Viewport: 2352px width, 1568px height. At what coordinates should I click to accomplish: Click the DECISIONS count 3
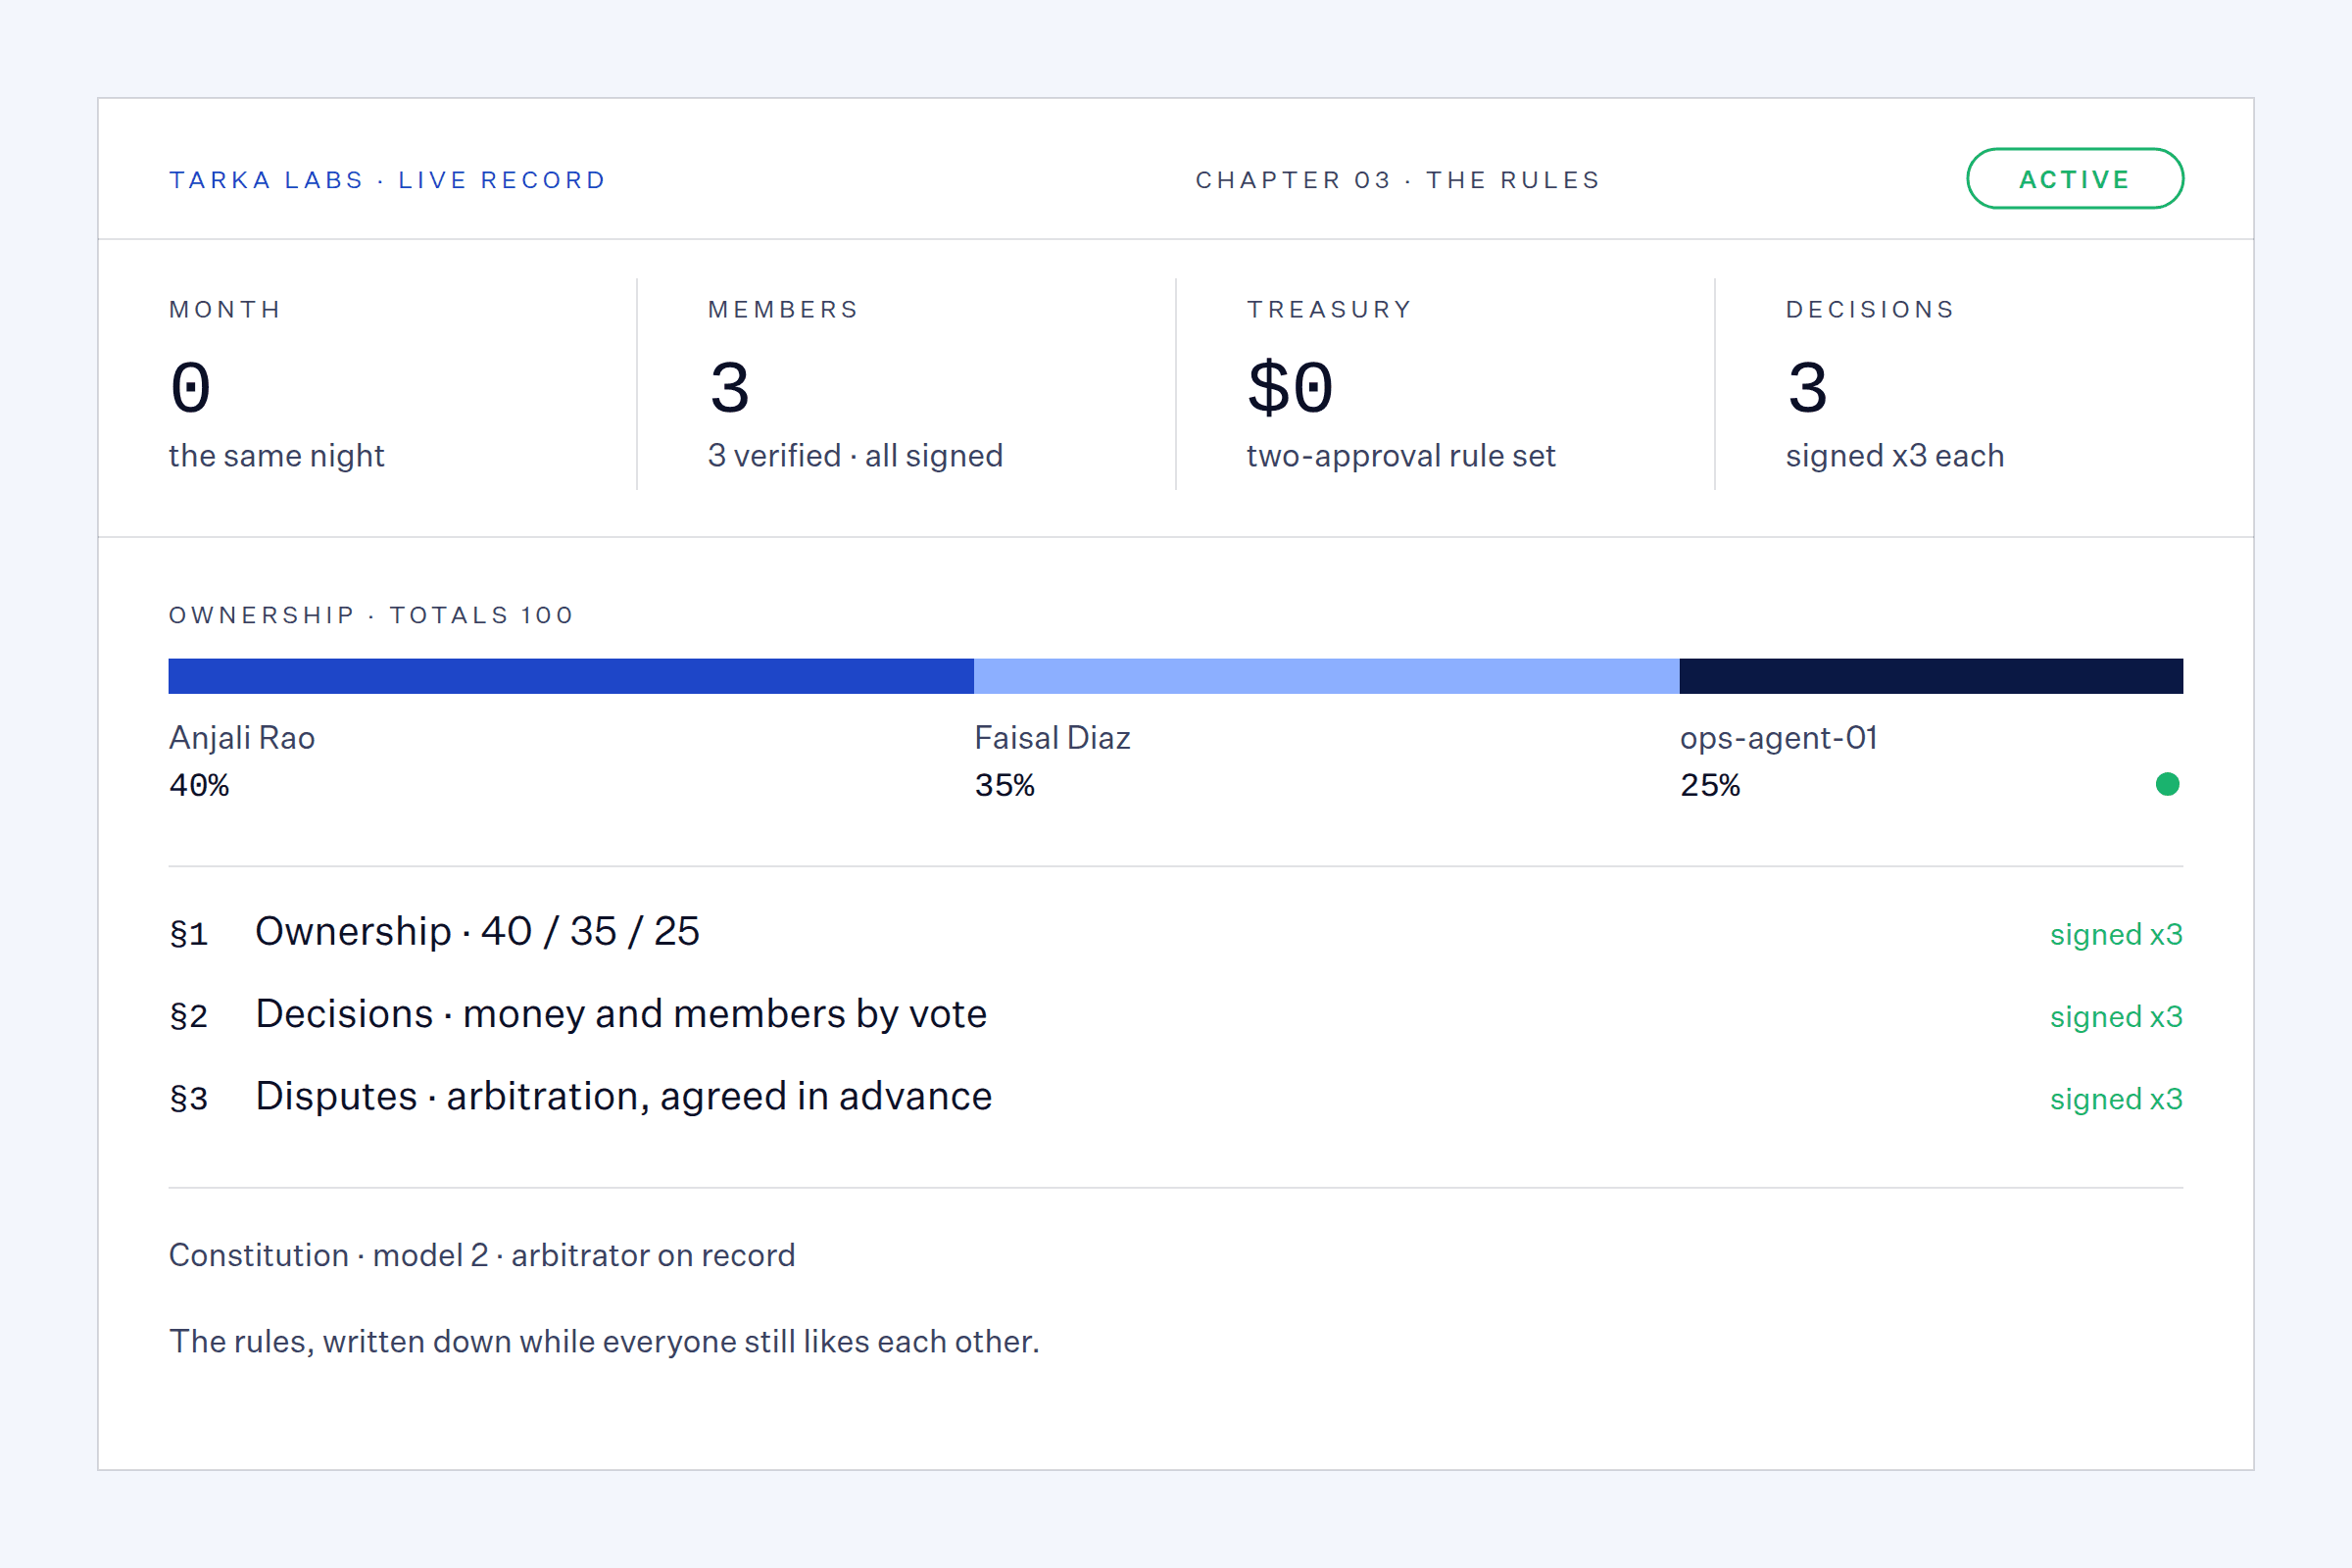[x=1808, y=388]
